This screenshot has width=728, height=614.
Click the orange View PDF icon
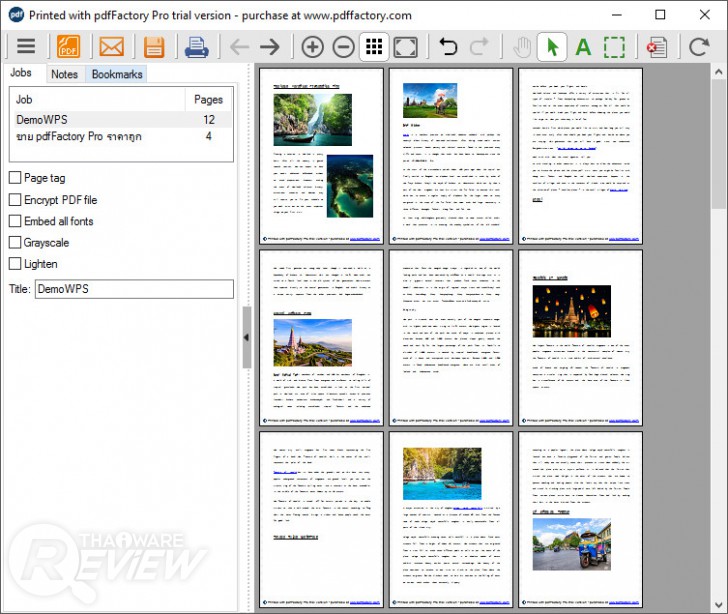point(68,46)
